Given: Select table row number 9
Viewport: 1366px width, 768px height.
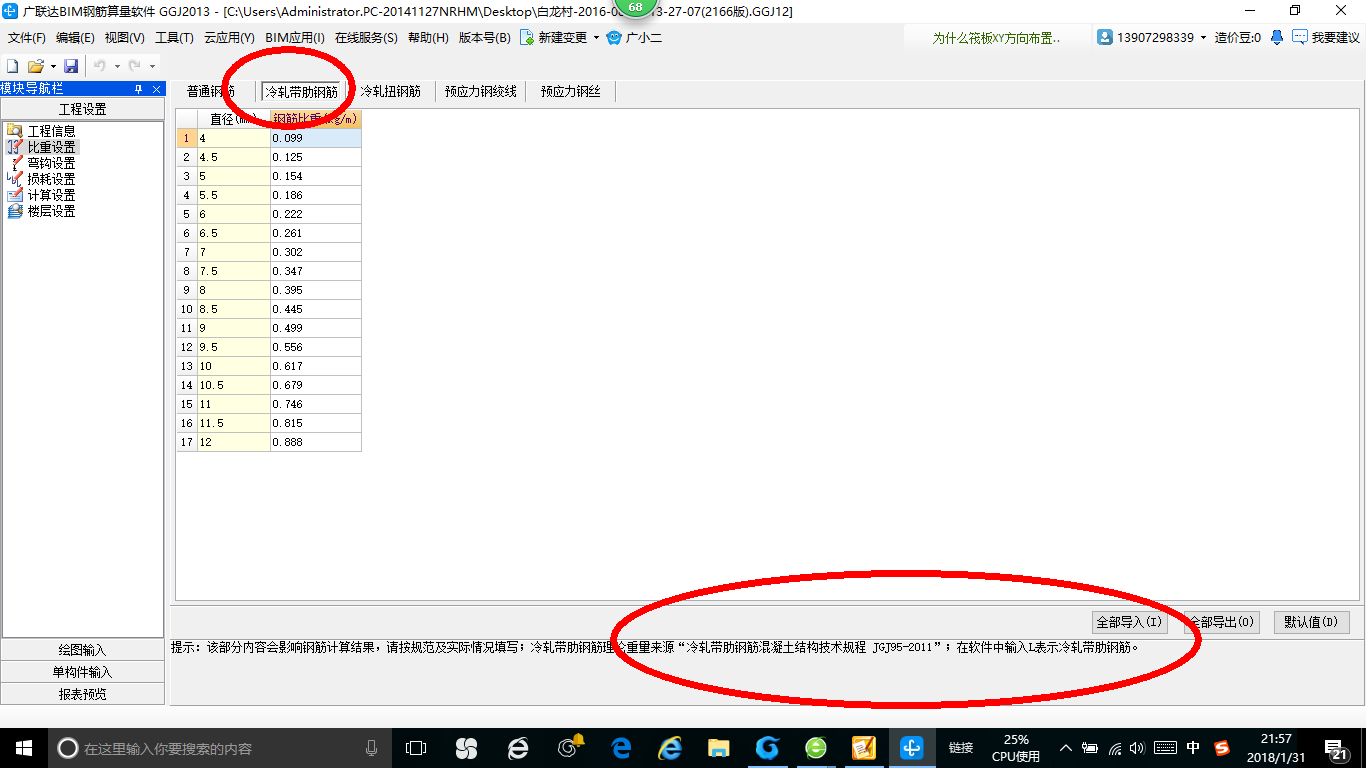Looking at the screenshot, I should 187,290.
